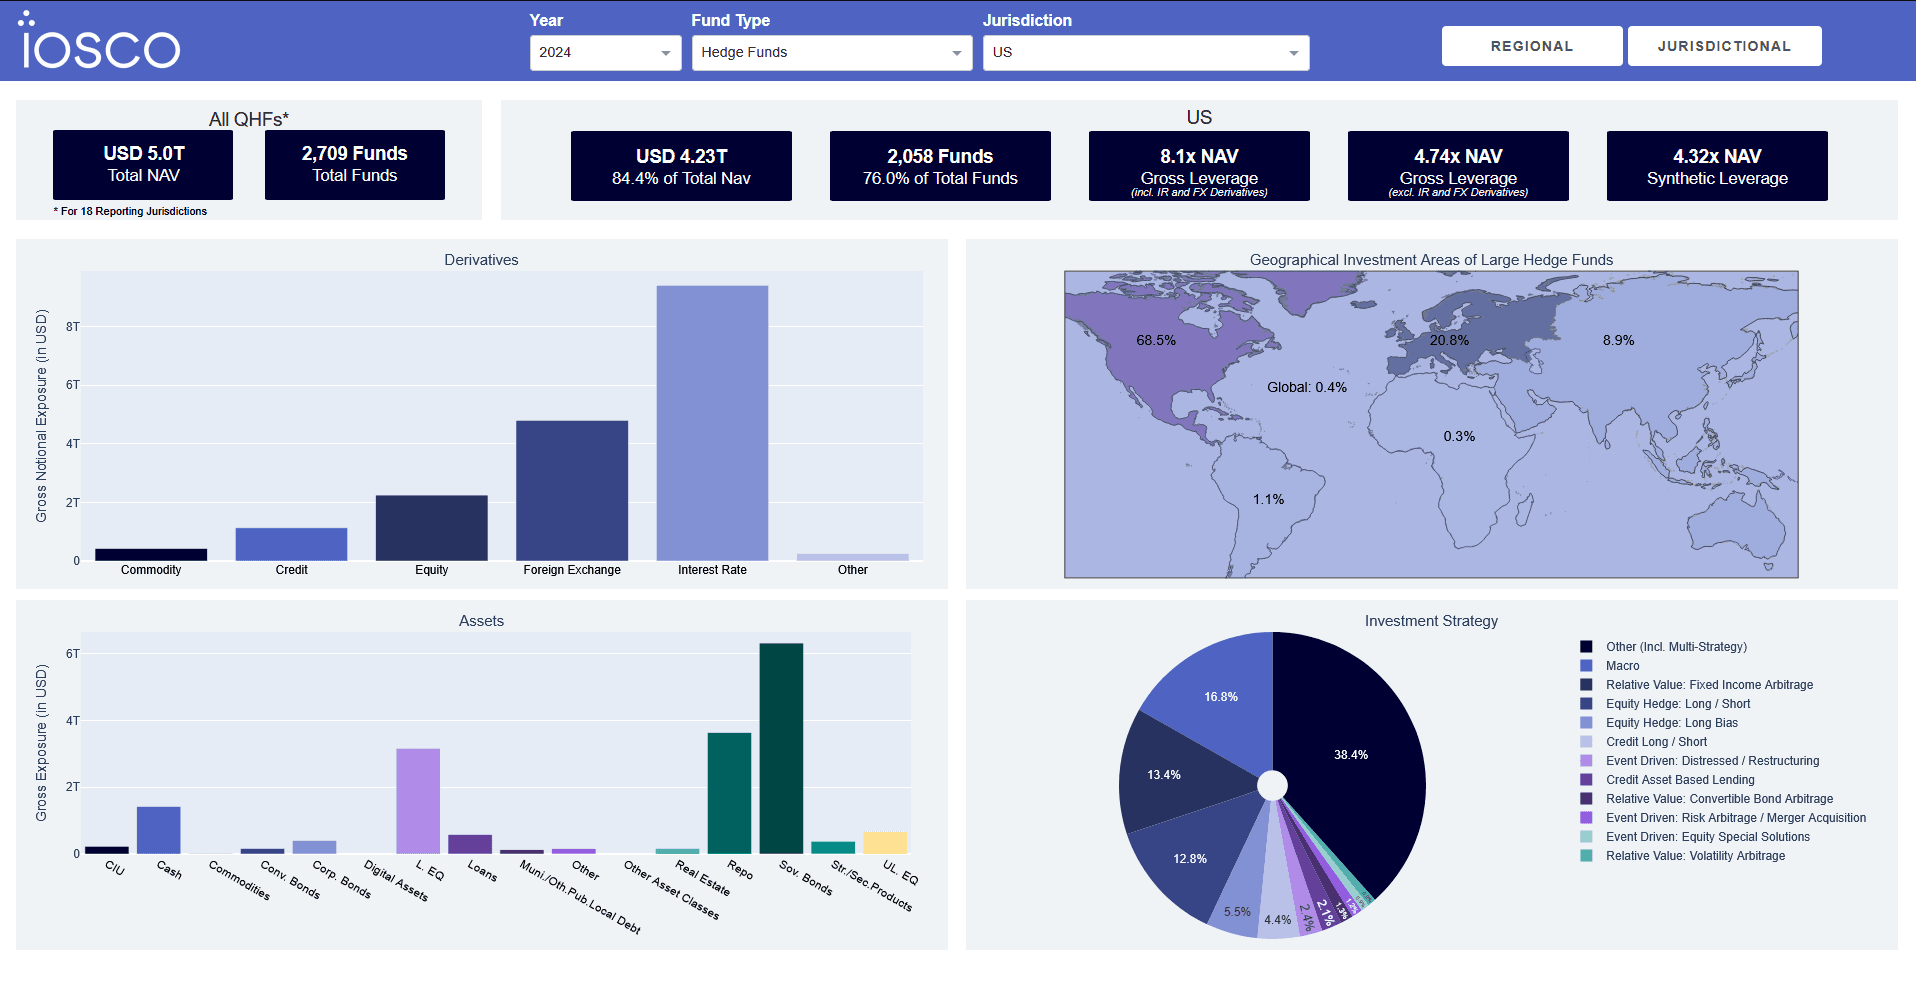Click the Year dropdown arrow
The height and width of the screenshot is (995, 1916).
(x=666, y=53)
